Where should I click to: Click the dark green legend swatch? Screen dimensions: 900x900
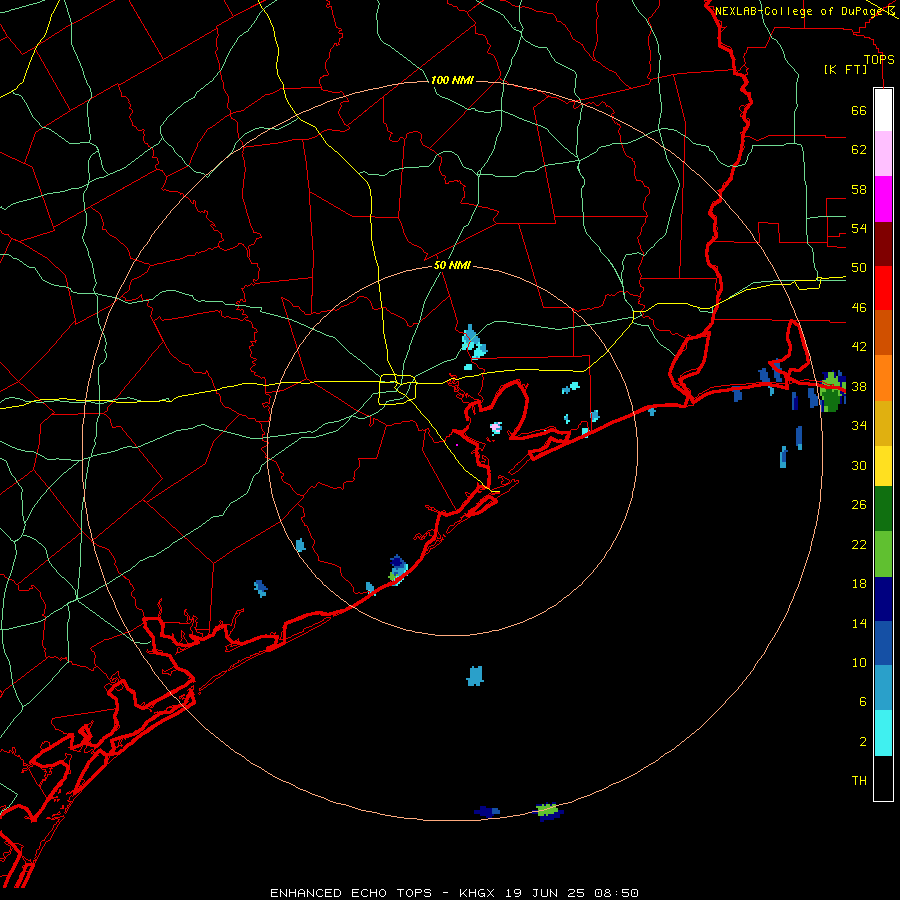pyautogui.click(x=883, y=509)
